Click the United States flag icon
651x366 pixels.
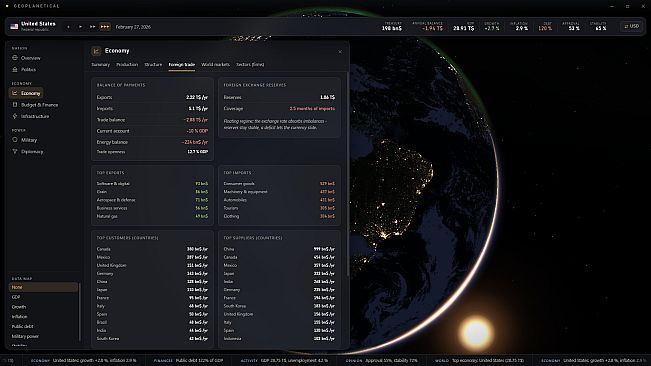pyautogui.click(x=14, y=27)
